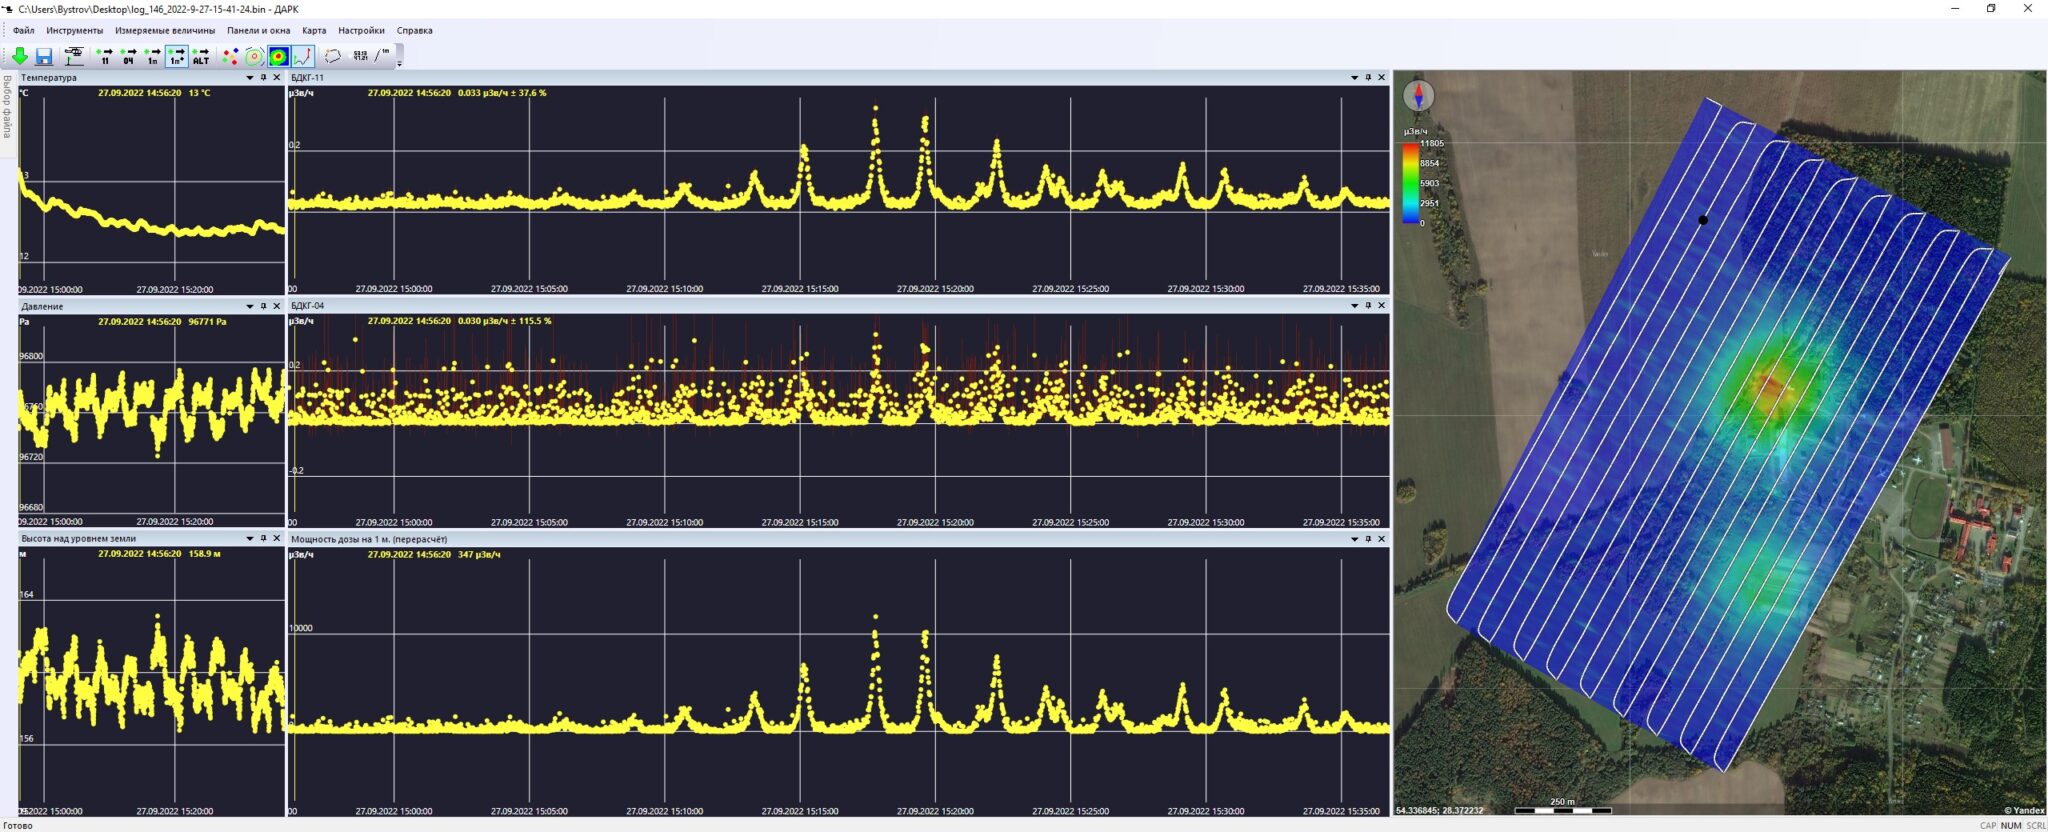The width and height of the screenshot is (2048, 832).
Task: Open the Карта menu
Action: (x=314, y=30)
